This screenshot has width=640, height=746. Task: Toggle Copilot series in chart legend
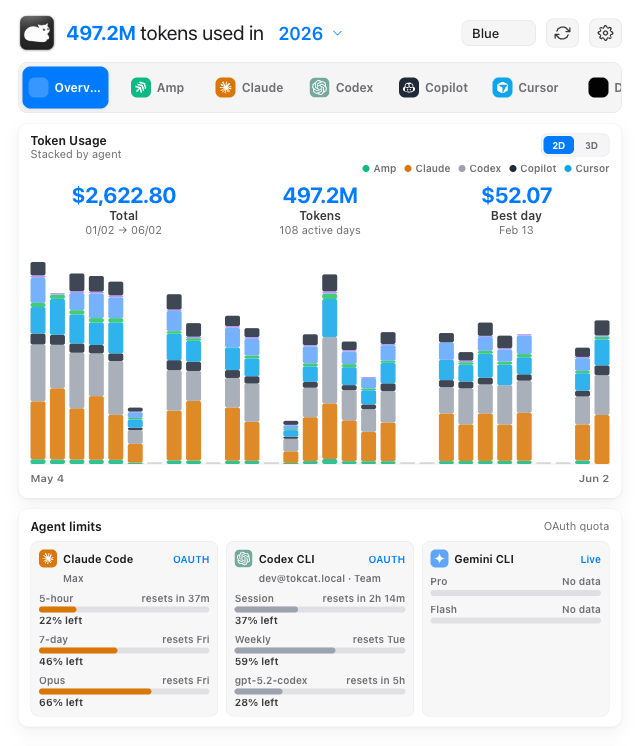point(532,168)
